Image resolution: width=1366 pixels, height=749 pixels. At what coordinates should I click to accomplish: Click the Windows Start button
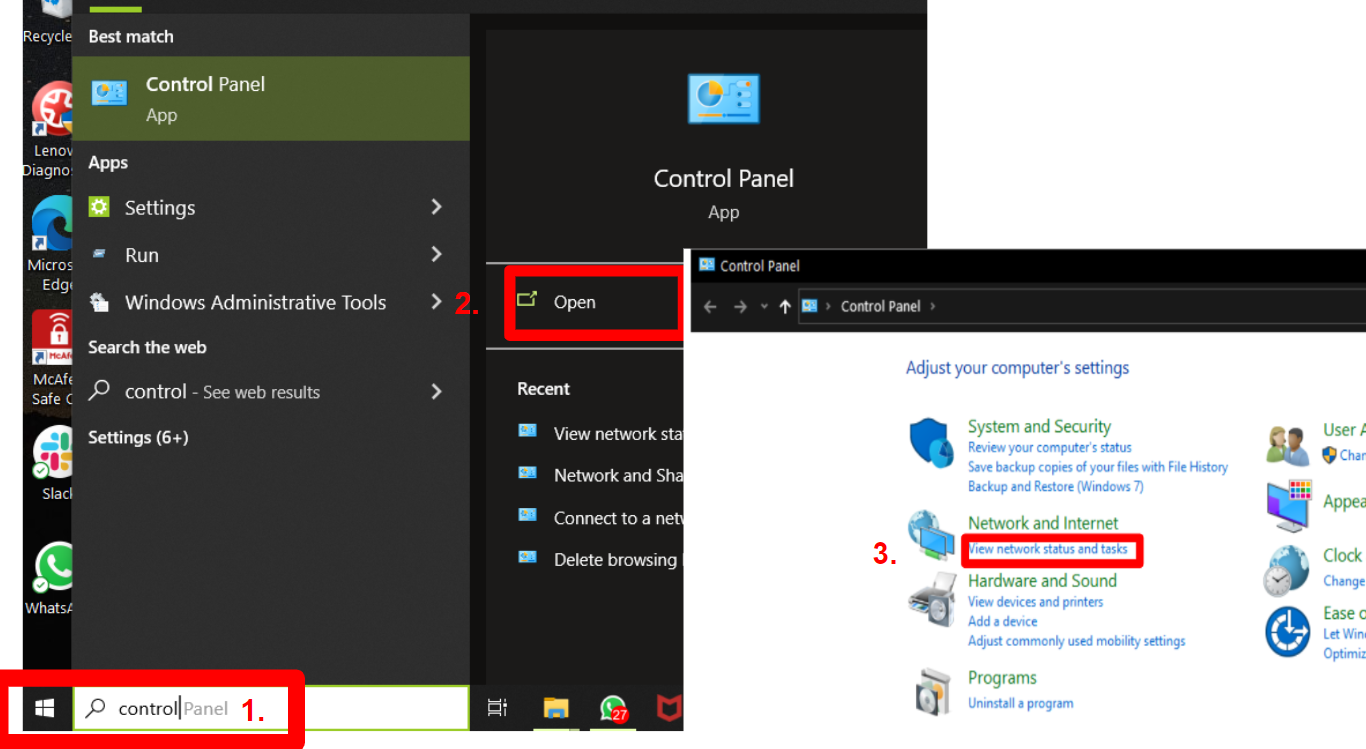tap(44, 708)
